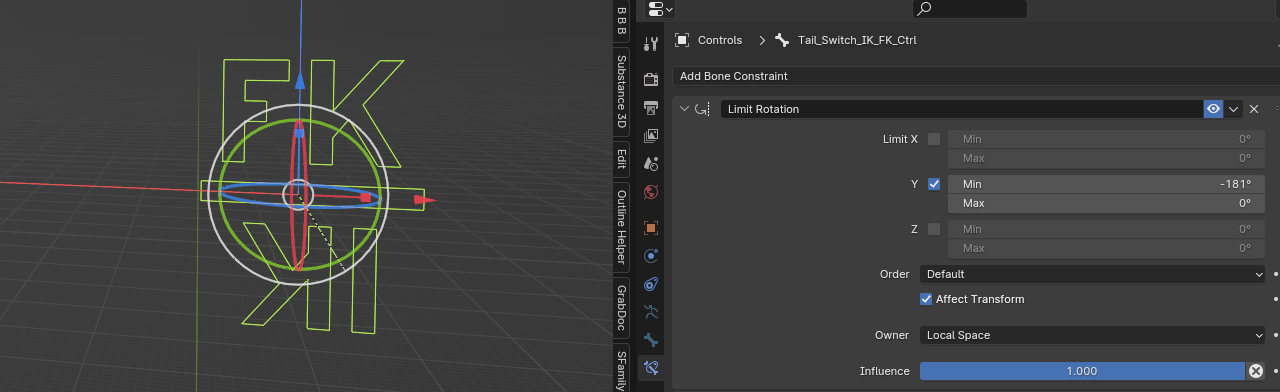Collapse the Limit Rotation constraint panel
The height and width of the screenshot is (392, 1280).
(684, 109)
